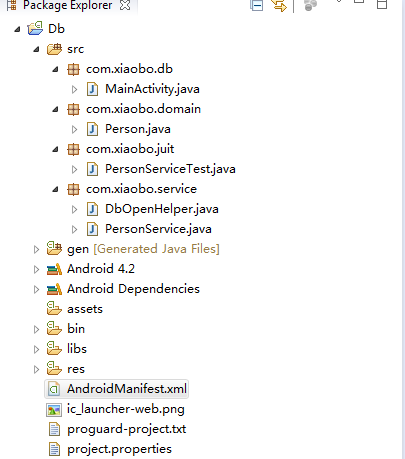Collapse the Db project node
The height and width of the screenshot is (459, 405).
click(17, 29)
